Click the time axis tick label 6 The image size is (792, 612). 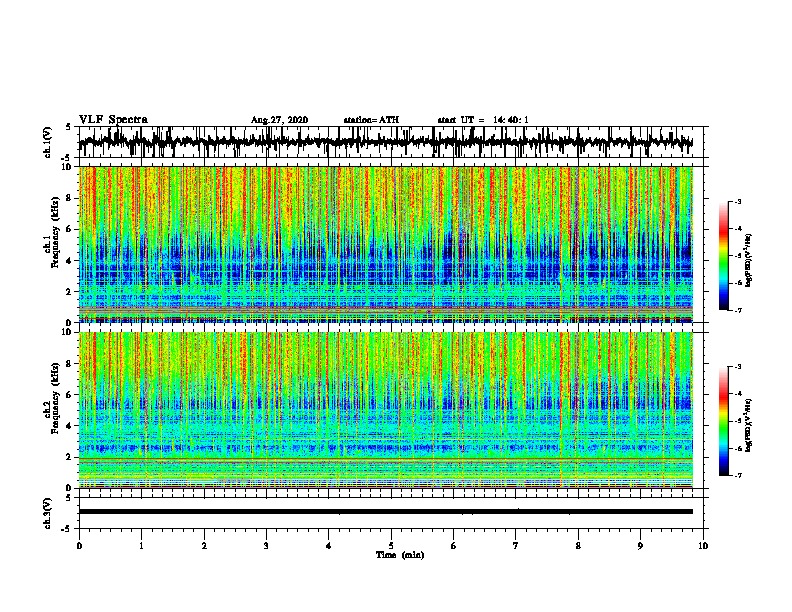tap(454, 546)
